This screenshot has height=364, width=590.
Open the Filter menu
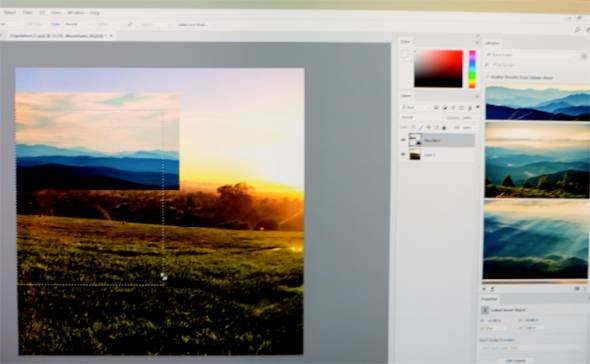point(27,12)
